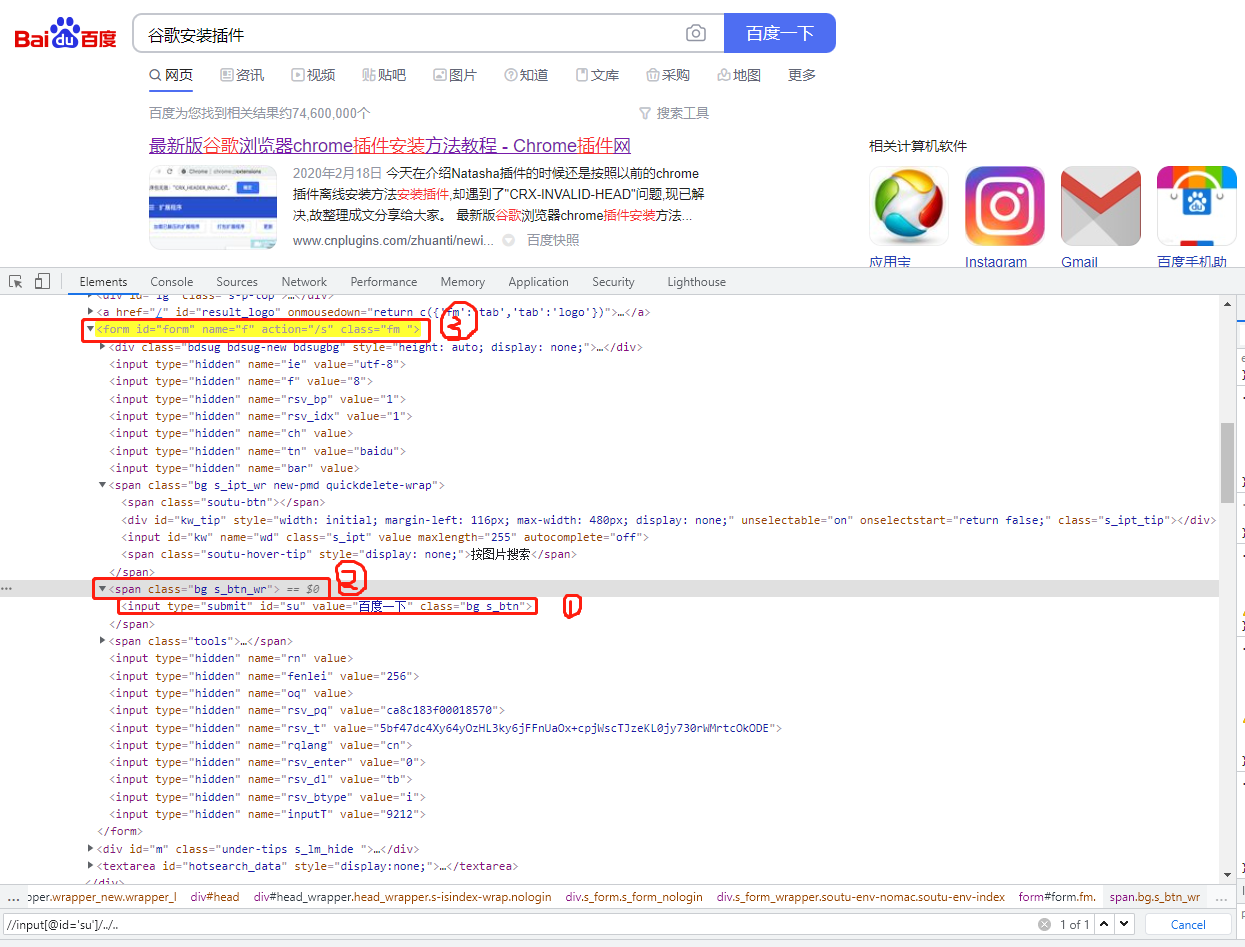
Task: Click the 应用宝 software icon
Action: pyautogui.click(x=908, y=205)
